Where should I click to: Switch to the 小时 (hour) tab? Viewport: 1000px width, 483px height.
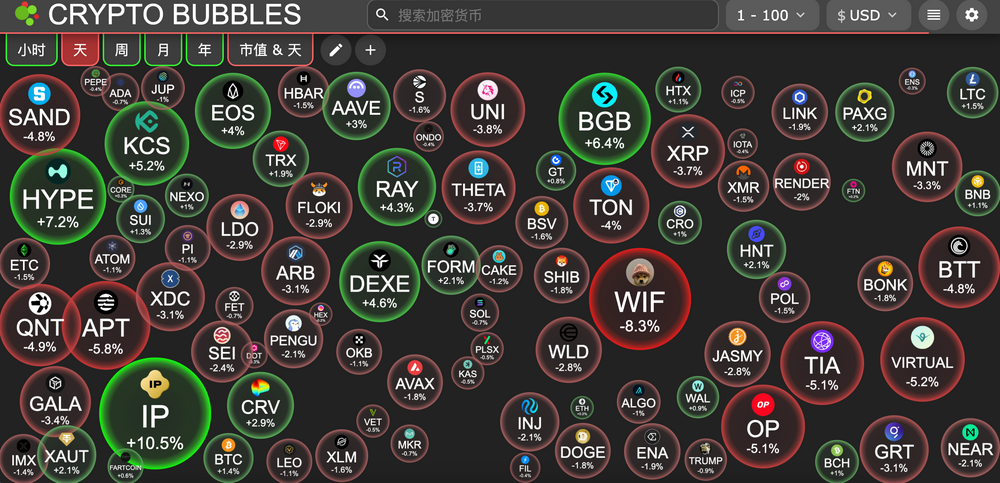click(31, 50)
